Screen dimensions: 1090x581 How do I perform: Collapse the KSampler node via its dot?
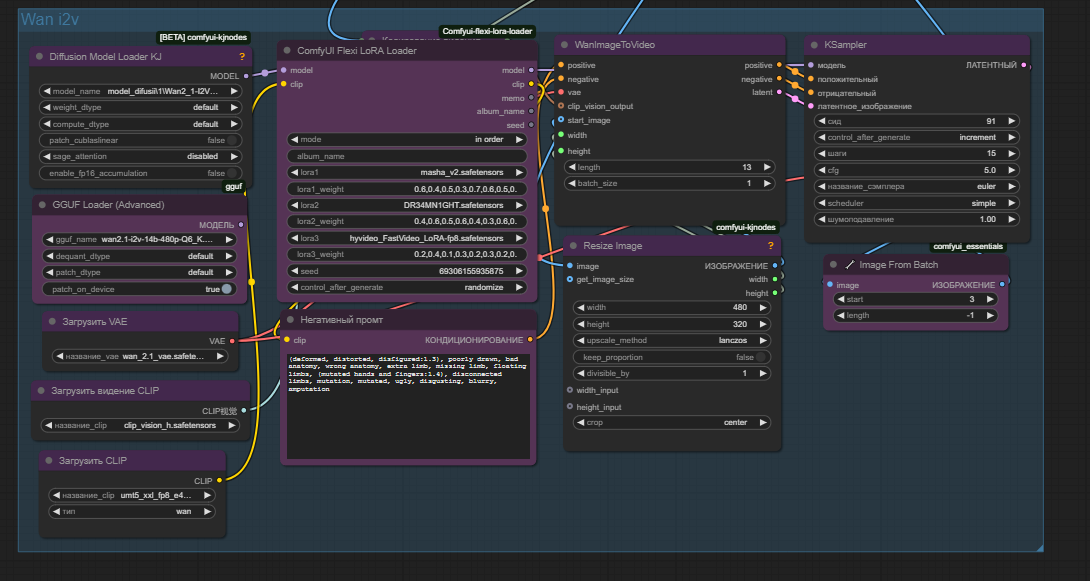click(815, 44)
